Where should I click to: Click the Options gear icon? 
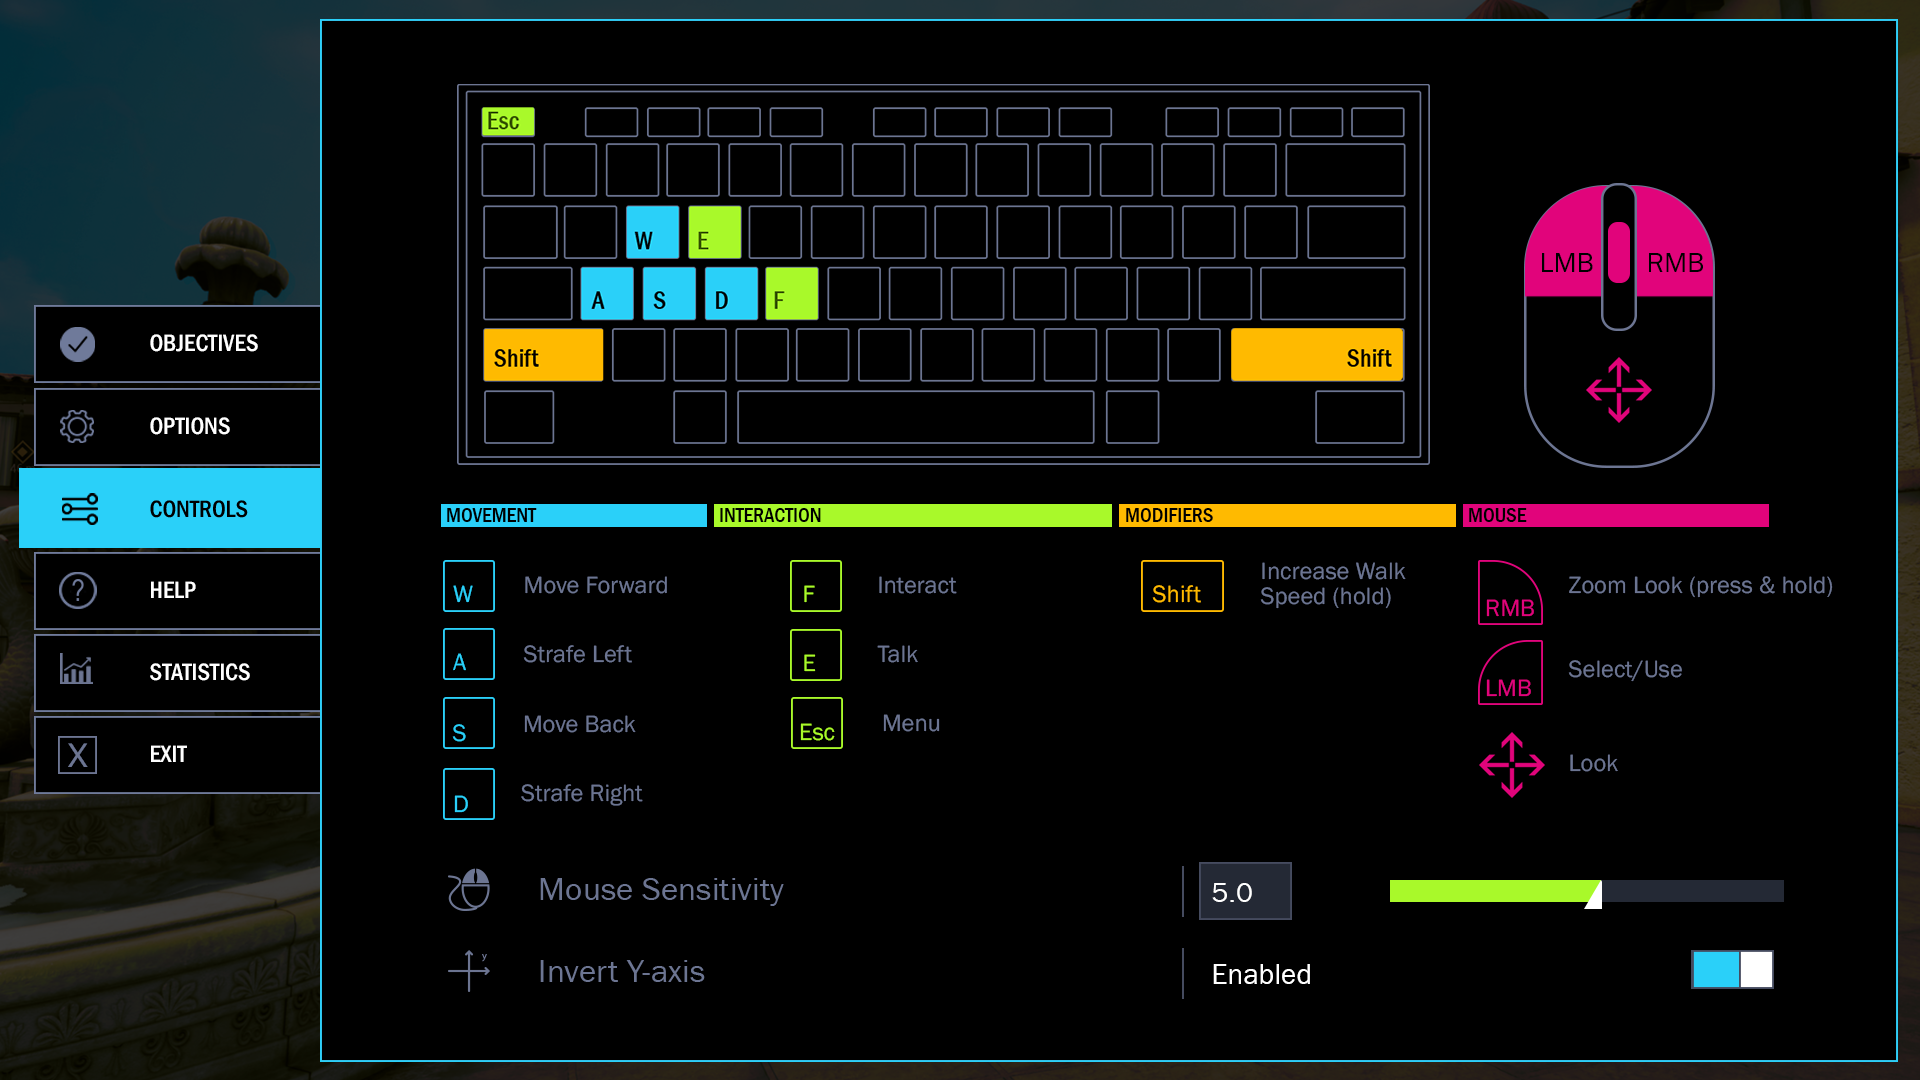tap(77, 427)
